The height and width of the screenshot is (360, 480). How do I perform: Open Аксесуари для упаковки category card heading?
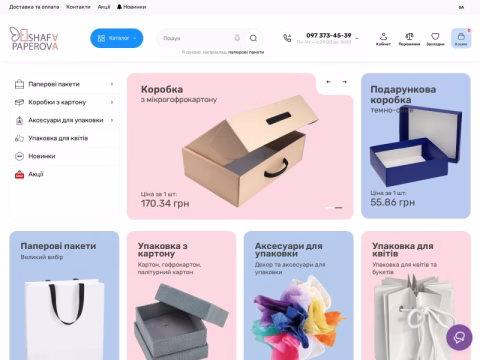289,250
